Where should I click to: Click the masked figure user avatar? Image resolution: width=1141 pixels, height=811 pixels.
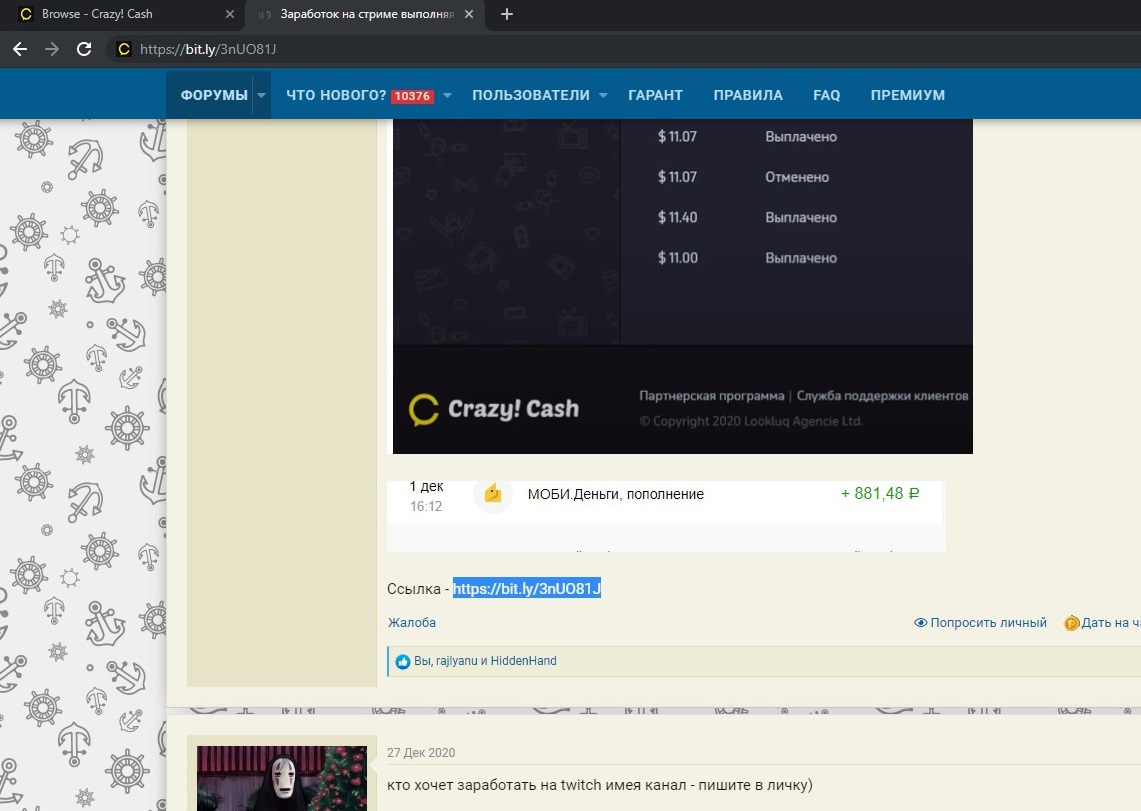(282, 778)
